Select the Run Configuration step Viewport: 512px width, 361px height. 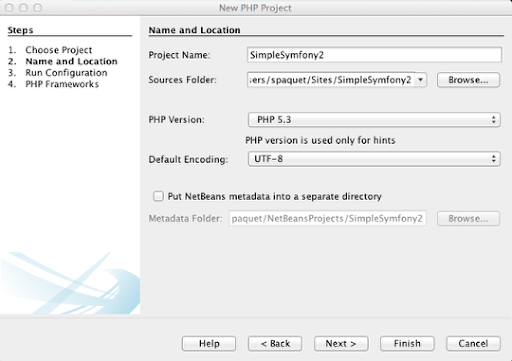66,73
